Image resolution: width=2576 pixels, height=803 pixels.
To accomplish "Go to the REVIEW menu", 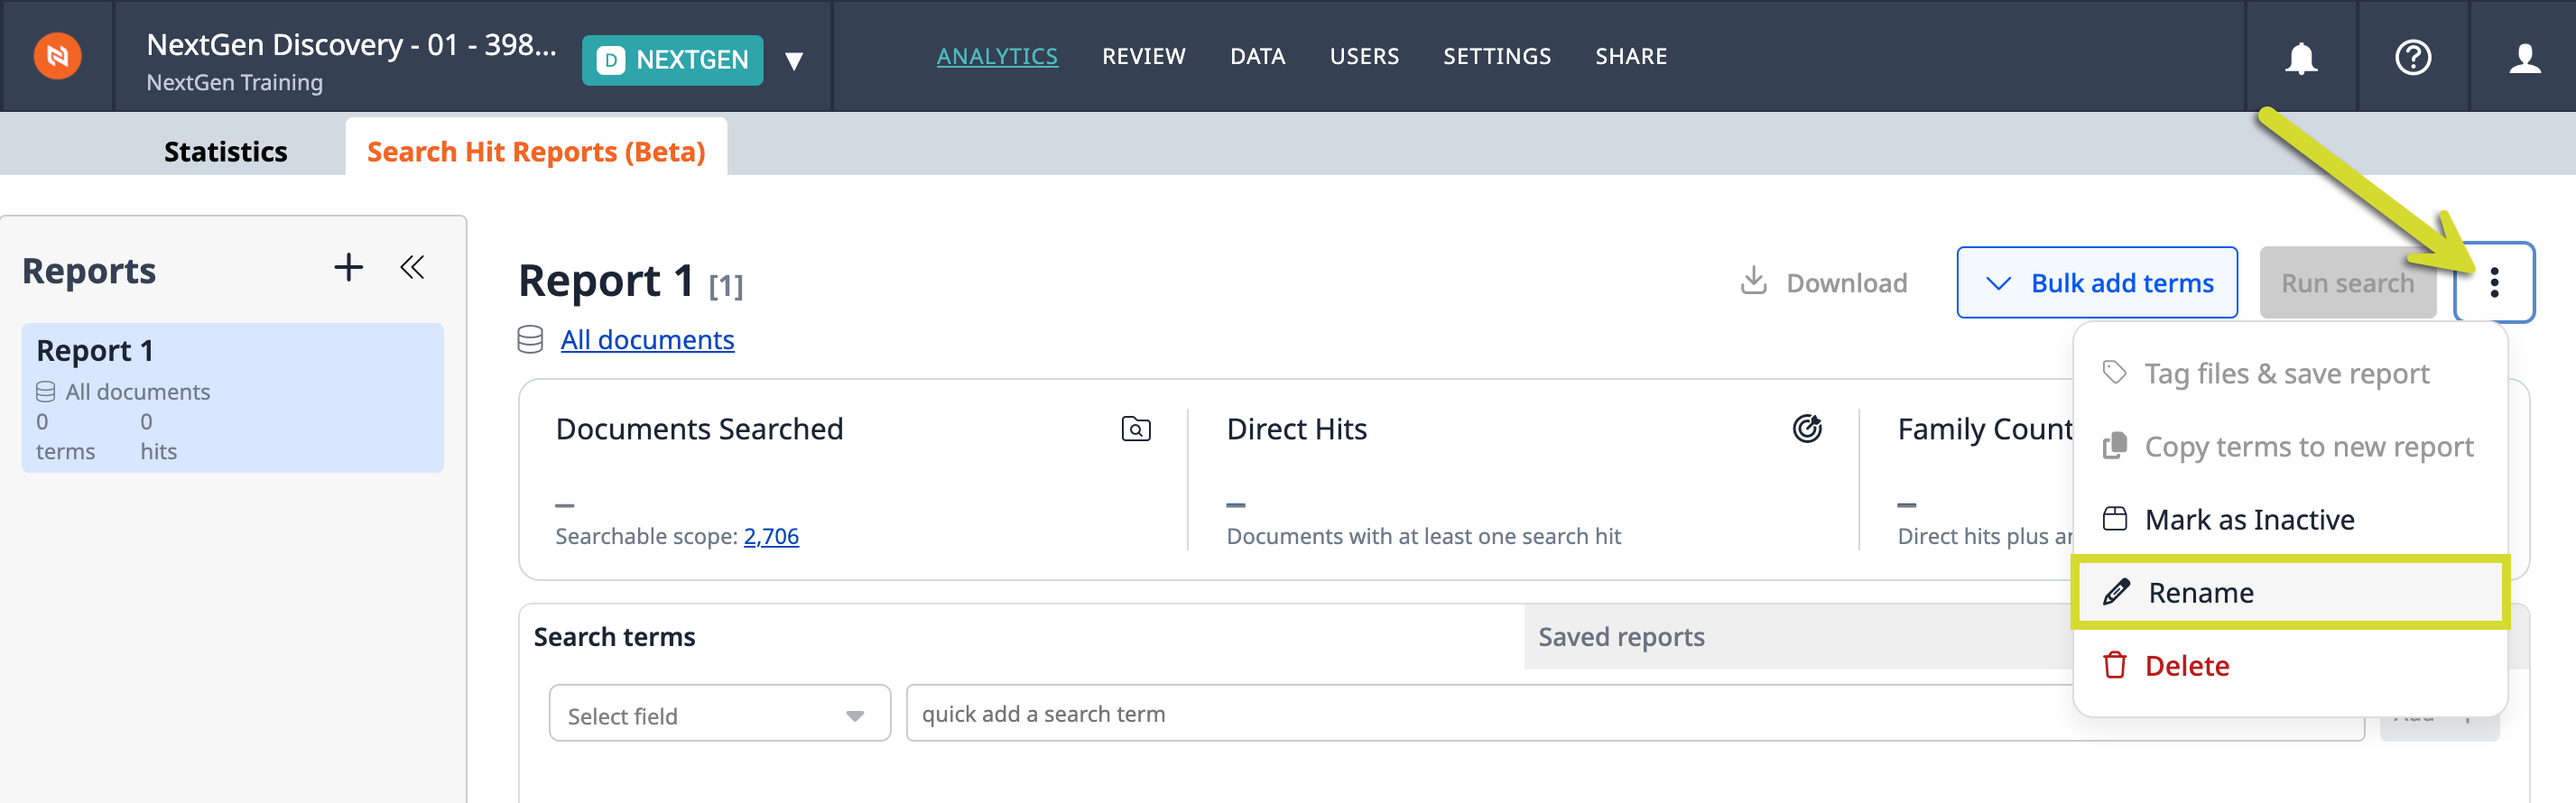I will [x=1143, y=56].
